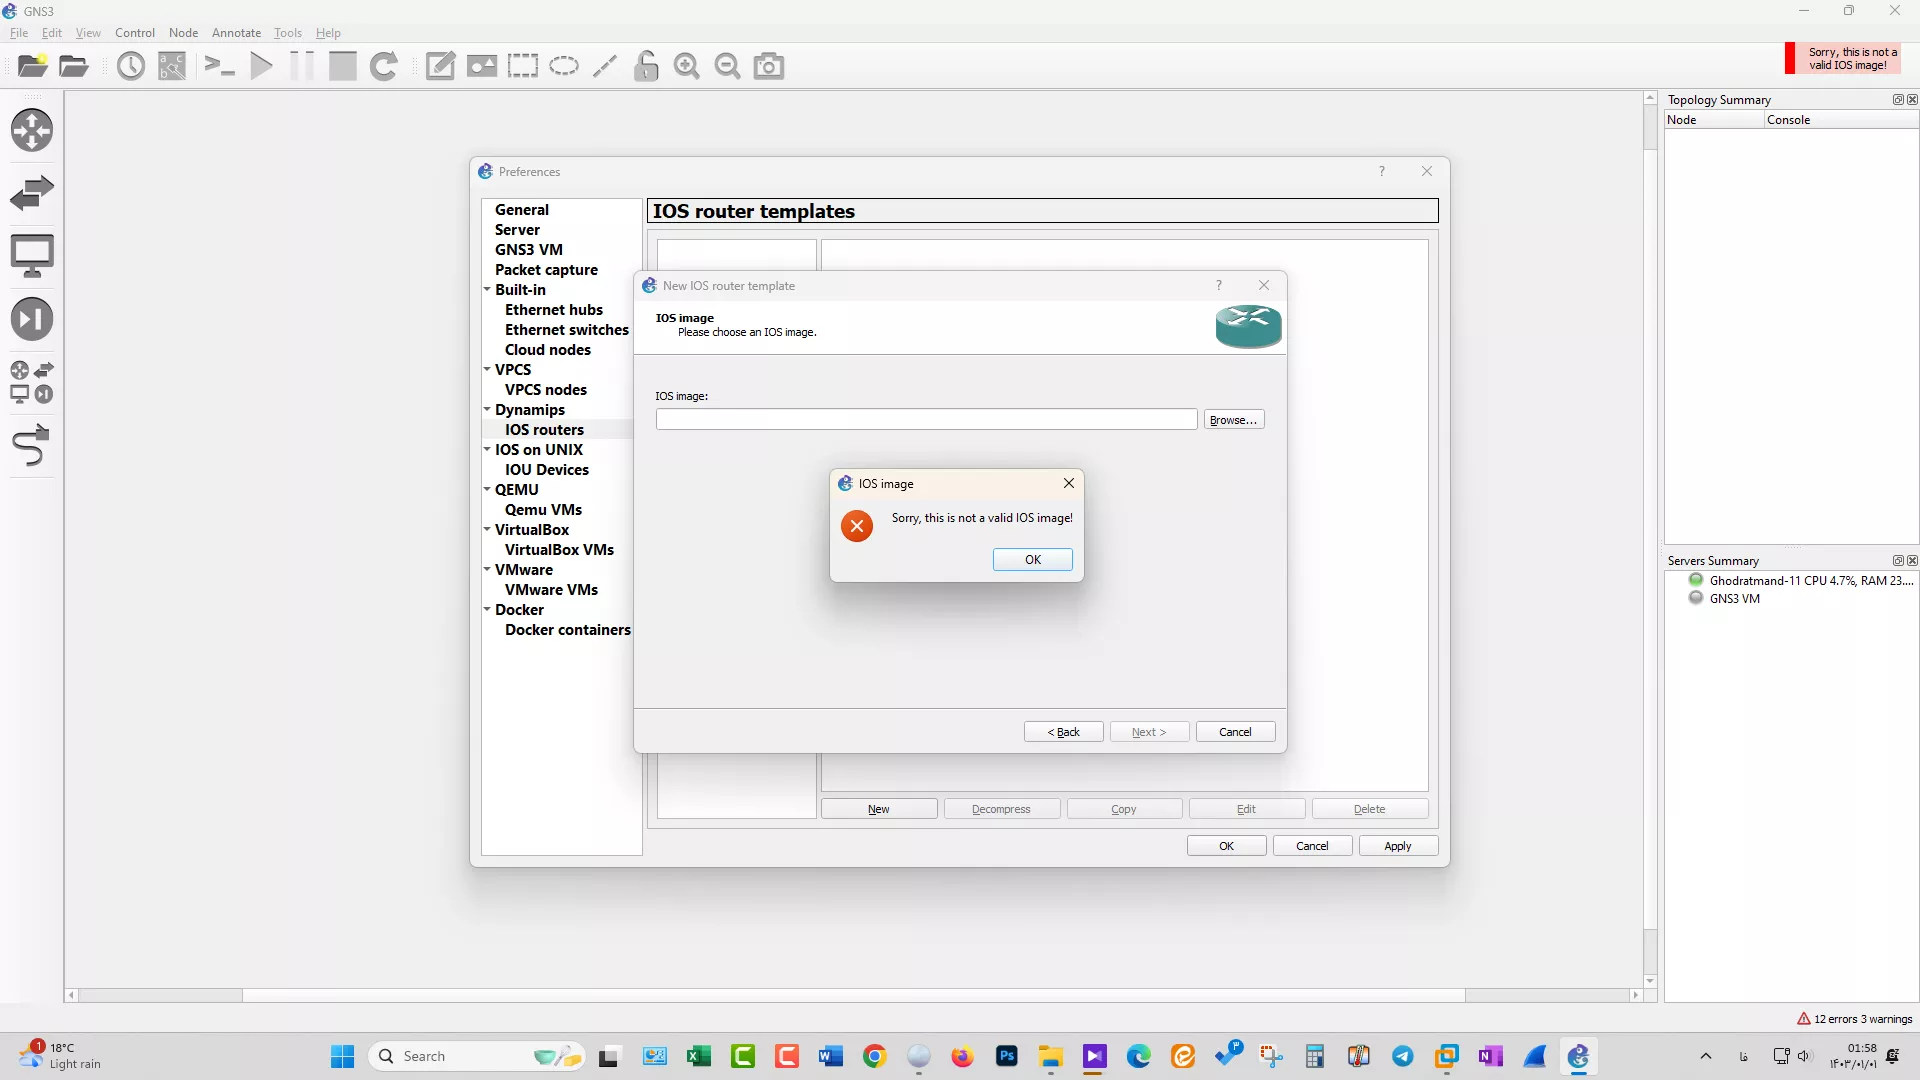Image resolution: width=1920 pixels, height=1080 pixels.
Task: Open the Annotate menu
Action: (236, 33)
